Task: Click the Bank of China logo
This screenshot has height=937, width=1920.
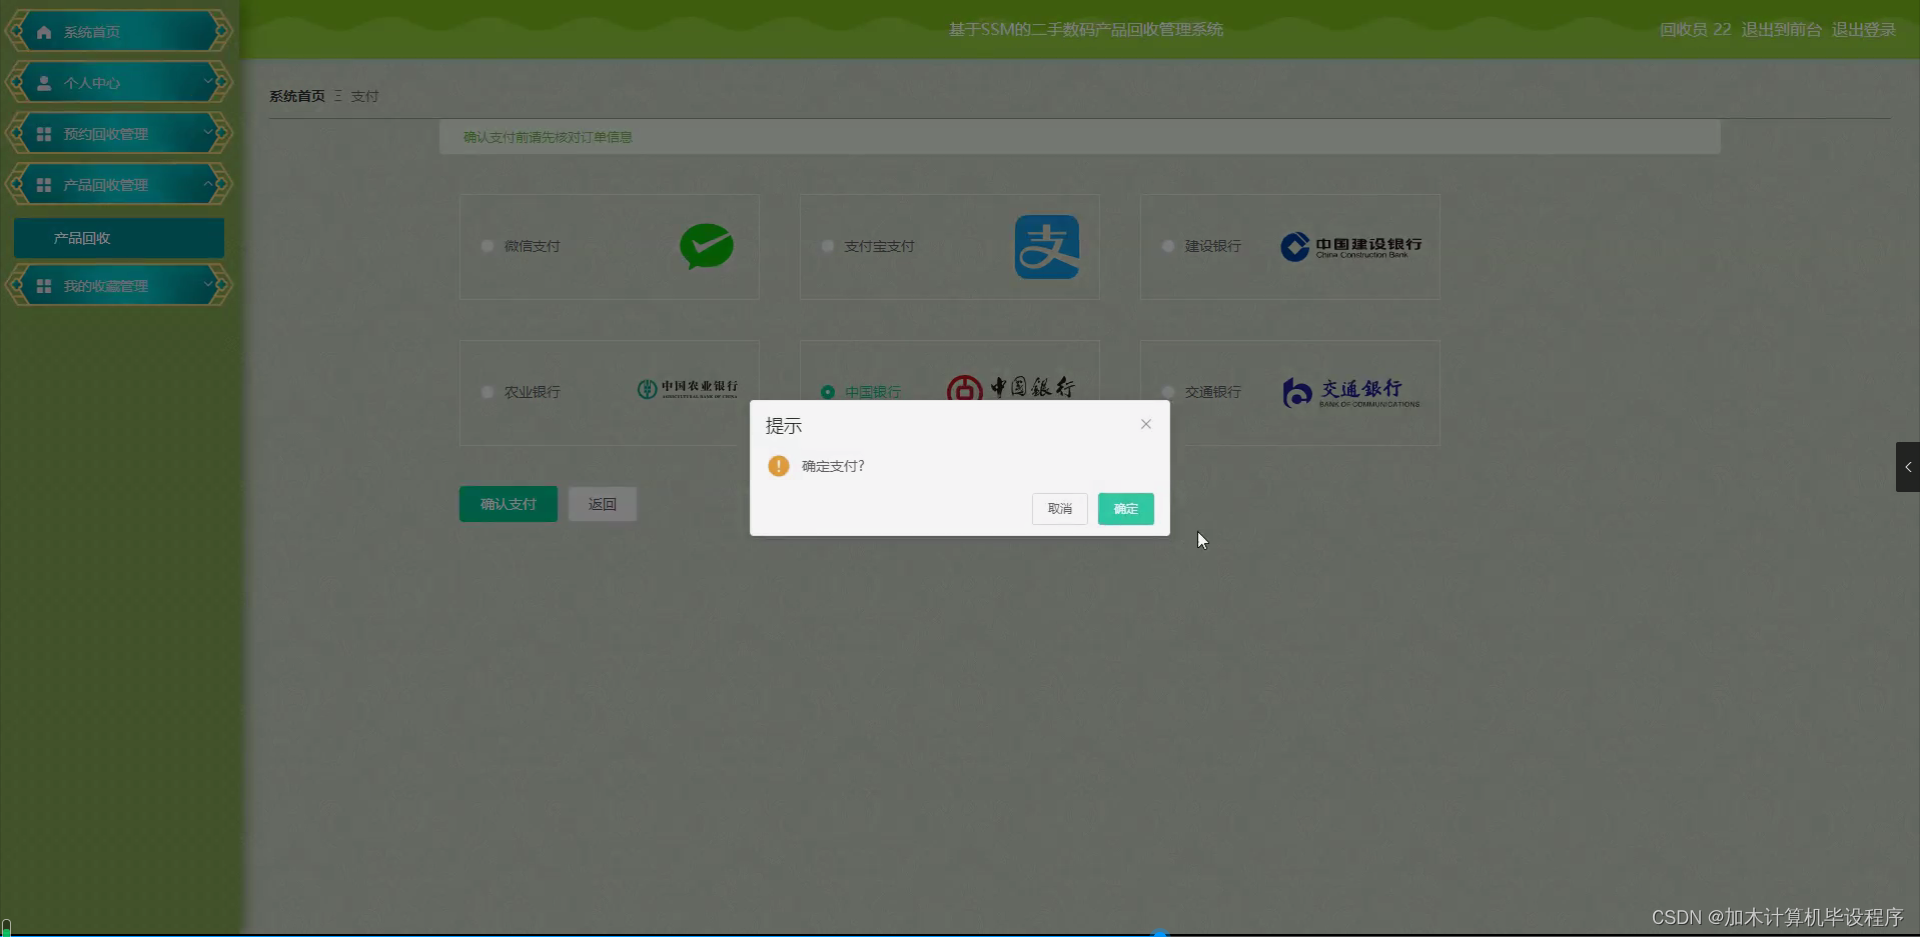Action: point(1011,388)
